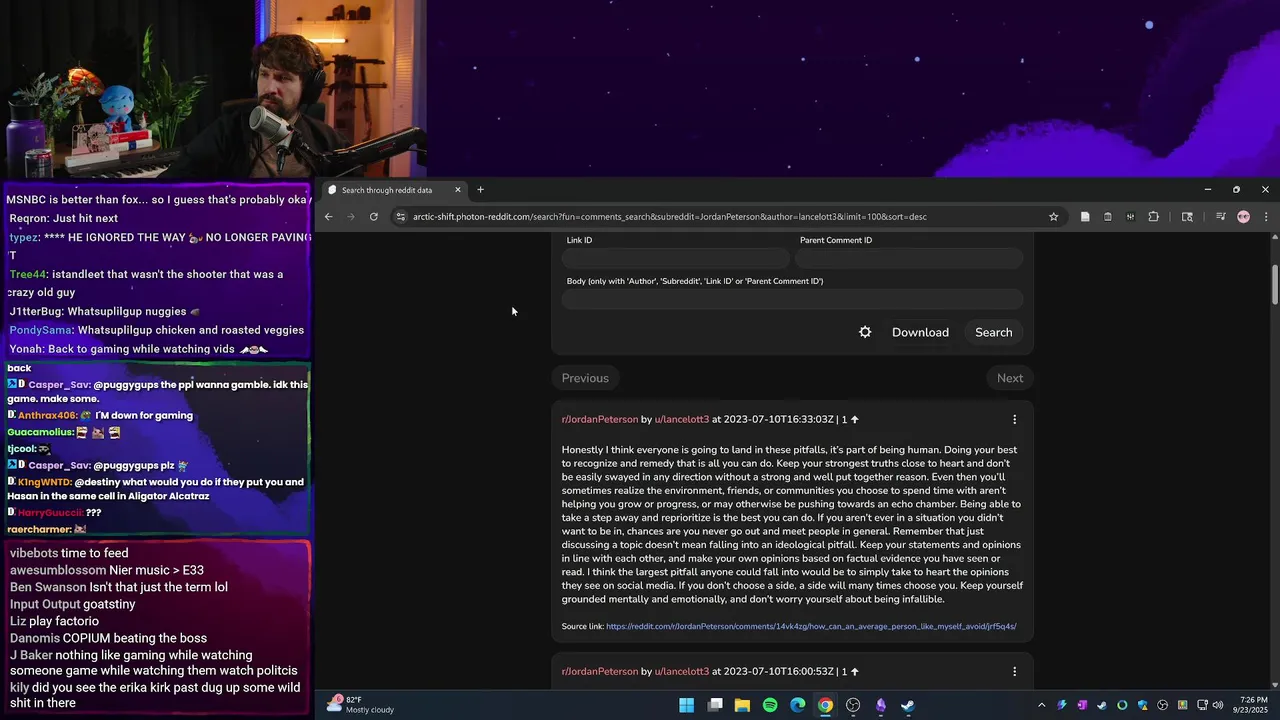1280x720 pixels.
Task: Click the streamer webcam thumbnail
Action: tap(212, 89)
